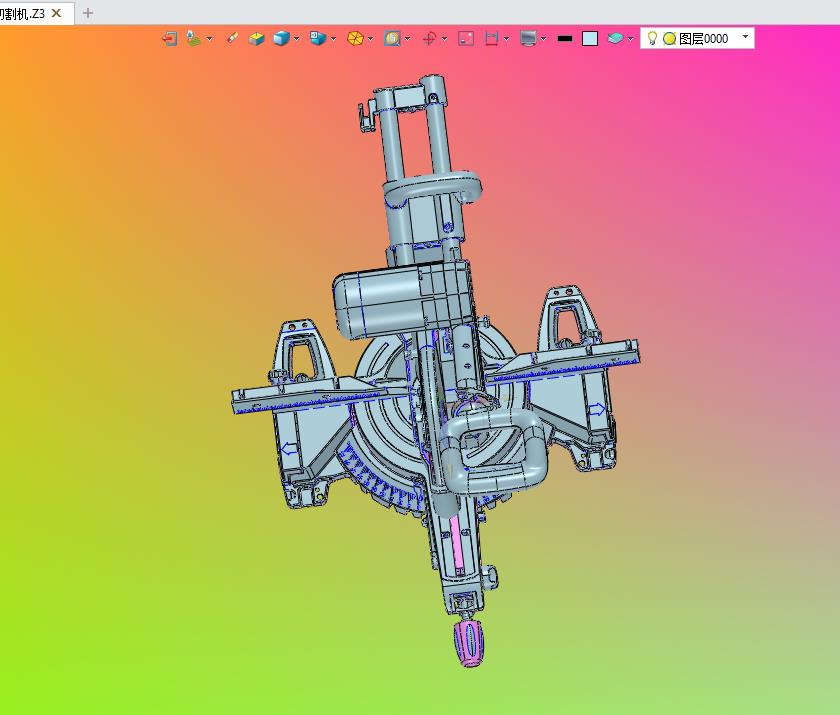Click the gray monitor display icon
This screenshot has width=840, height=715.
click(x=528, y=39)
